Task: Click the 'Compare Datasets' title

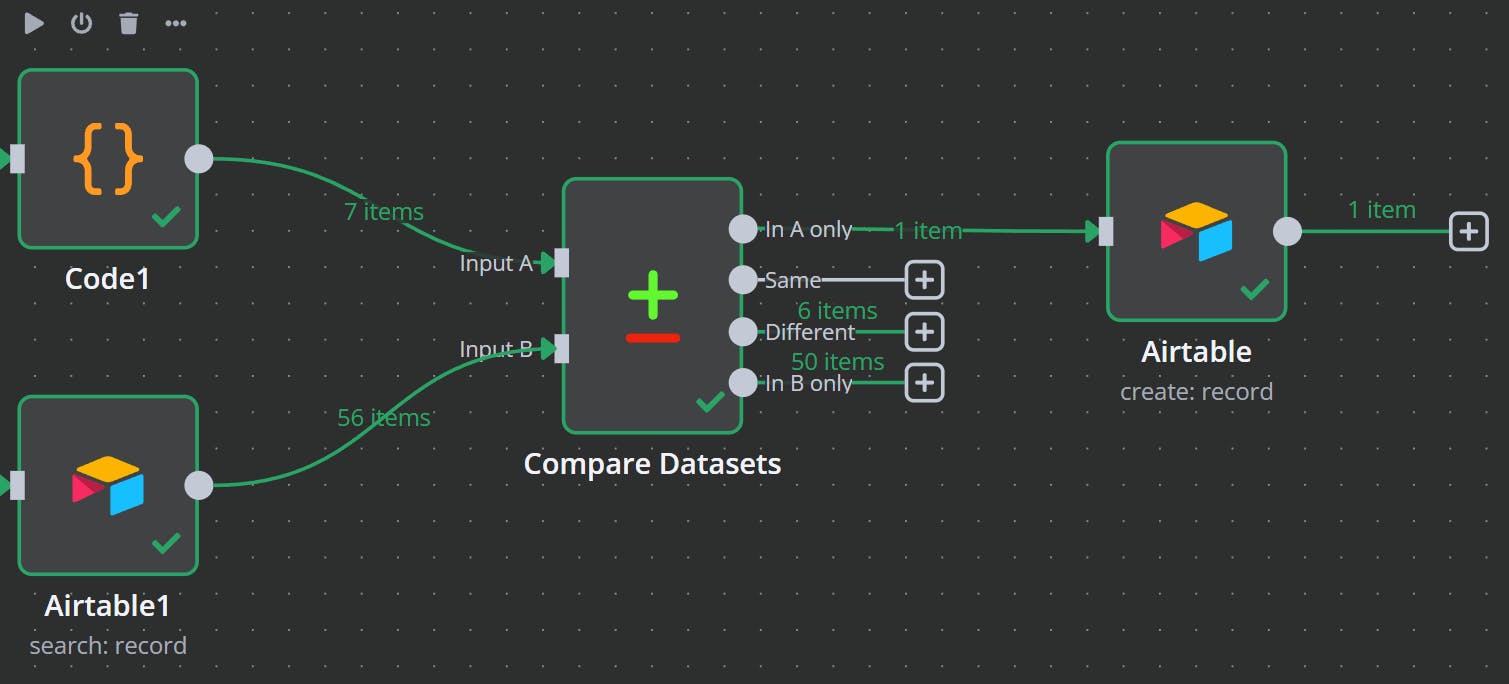Action: pyautogui.click(x=652, y=464)
